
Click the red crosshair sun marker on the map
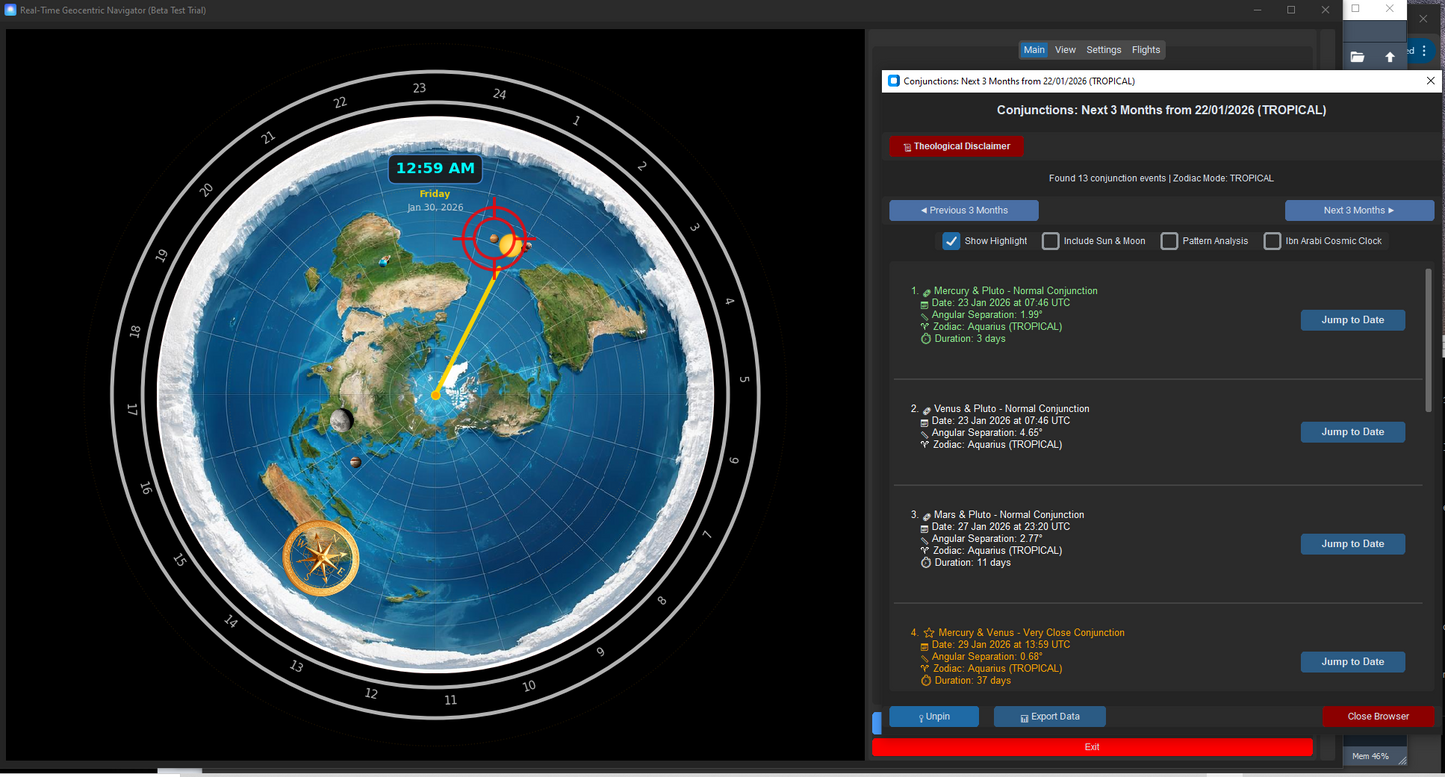click(x=496, y=240)
